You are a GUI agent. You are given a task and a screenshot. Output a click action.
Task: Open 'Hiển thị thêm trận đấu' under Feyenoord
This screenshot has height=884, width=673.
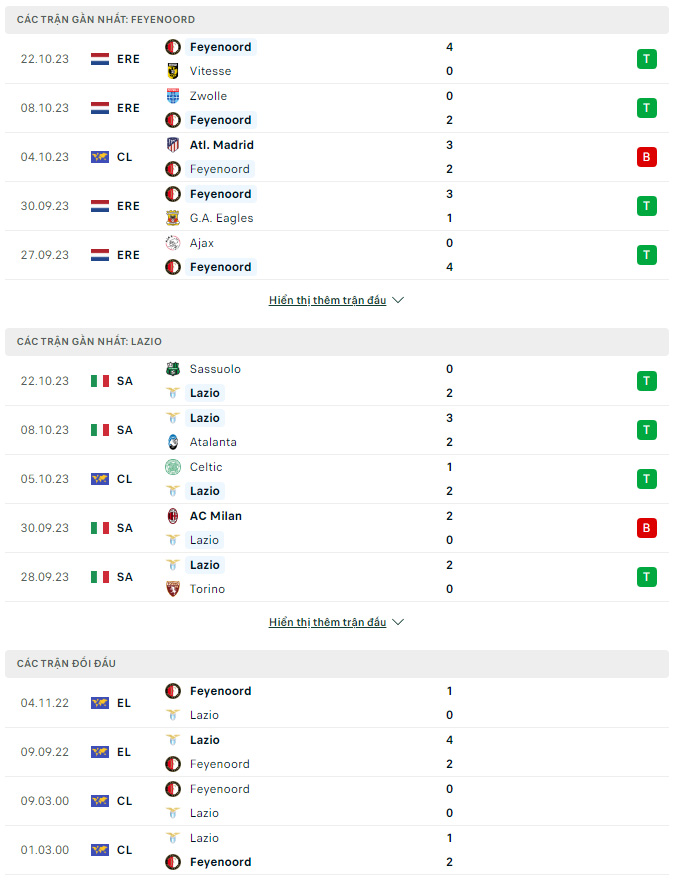pos(327,300)
